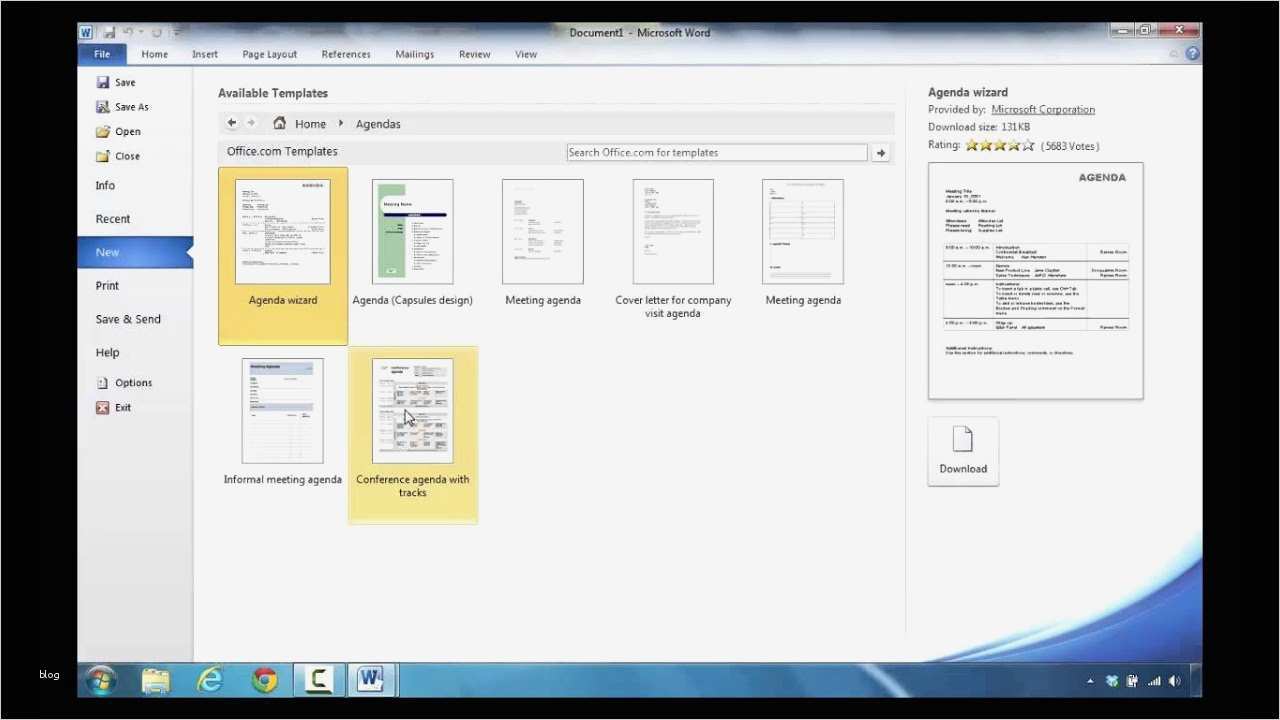This screenshot has width=1280, height=720.
Task: Switch to the View tab
Action: [x=526, y=54]
